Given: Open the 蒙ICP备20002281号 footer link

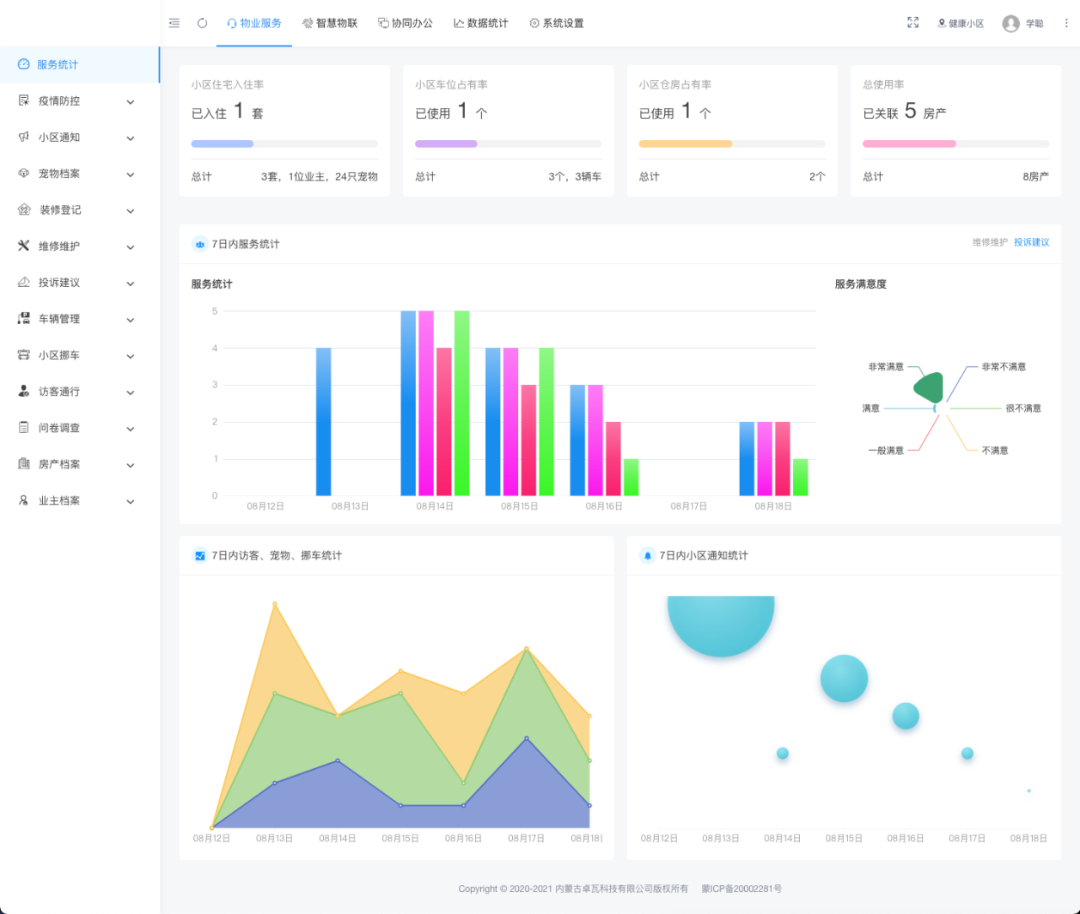Looking at the screenshot, I should point(742,889).
